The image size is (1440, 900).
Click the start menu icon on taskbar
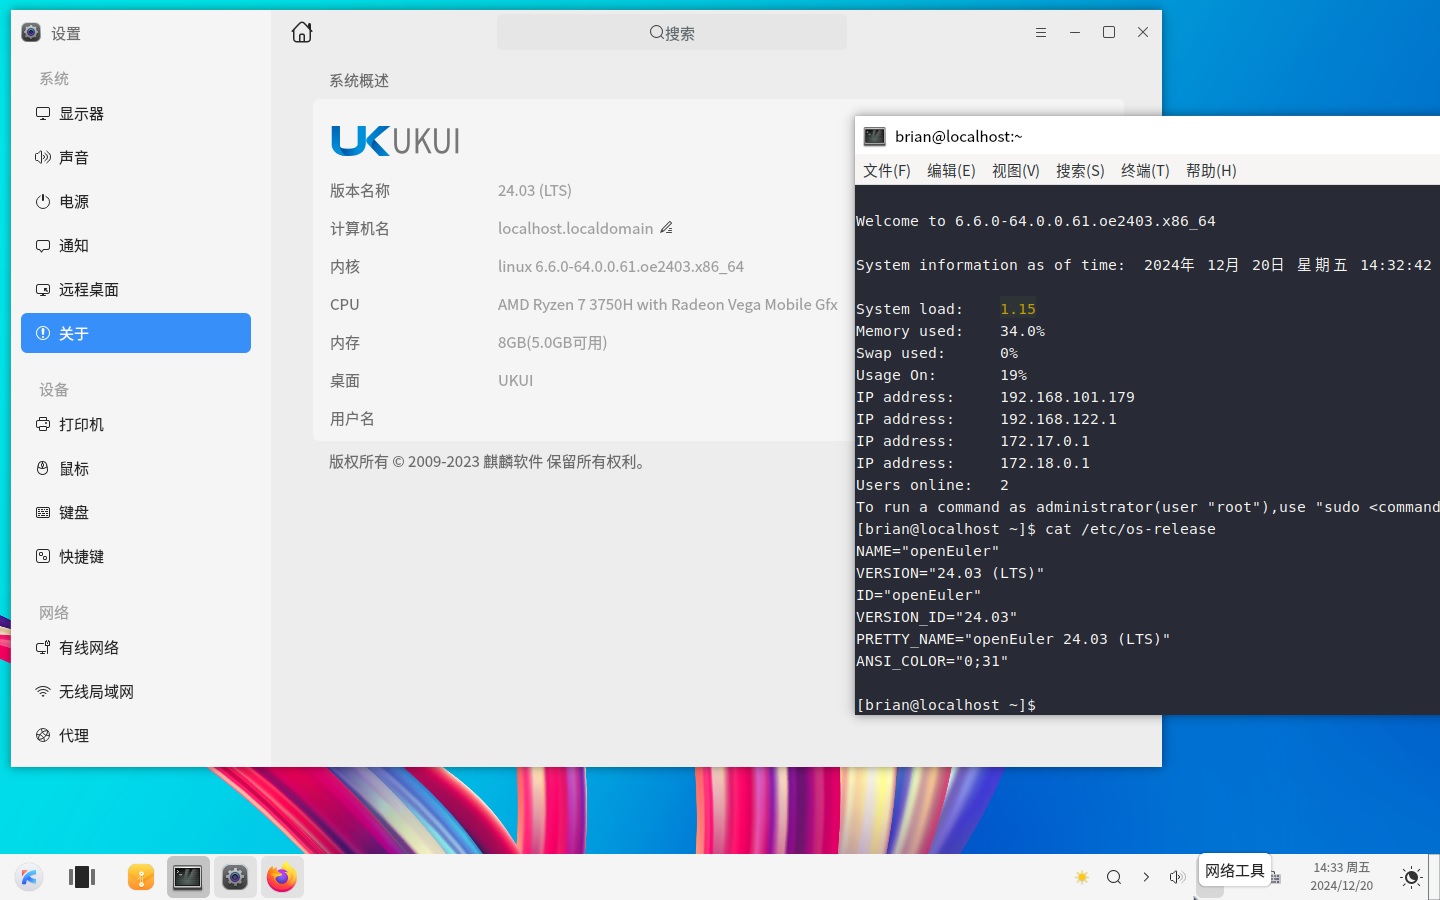29,877
